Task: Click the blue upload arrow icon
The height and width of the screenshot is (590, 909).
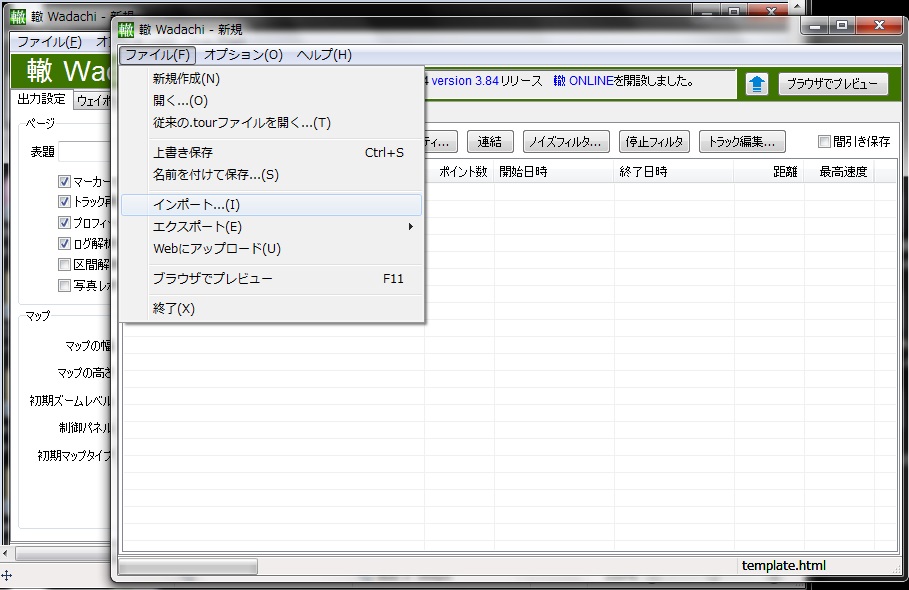Action: click(757, 84)
